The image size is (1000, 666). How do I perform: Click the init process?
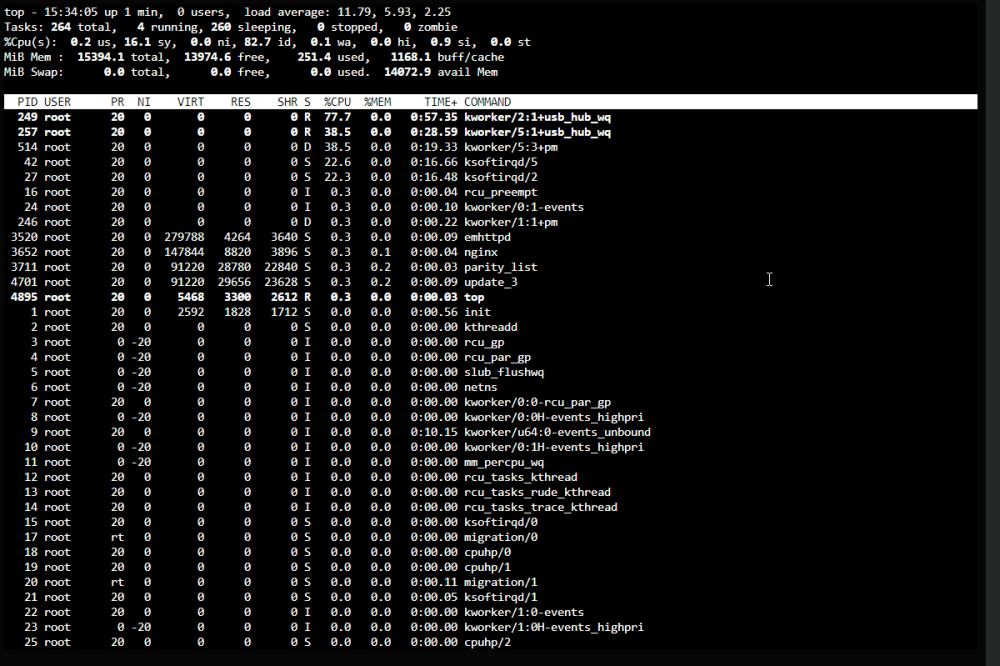coord(477,312)
